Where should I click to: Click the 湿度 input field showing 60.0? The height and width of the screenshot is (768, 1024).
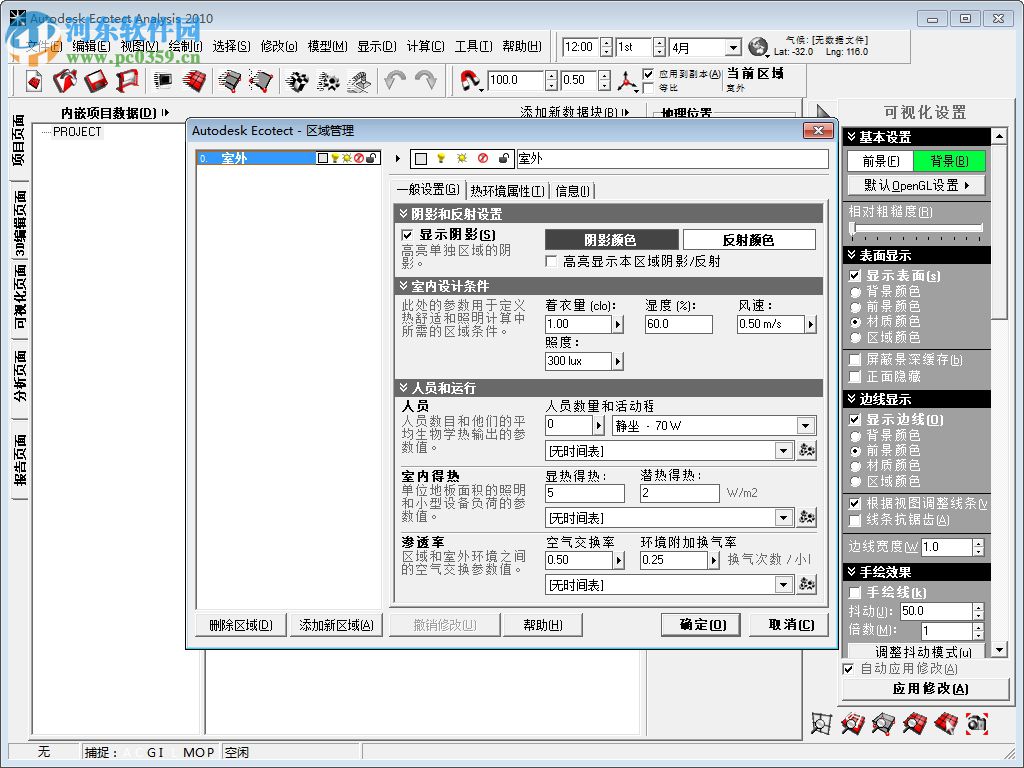coord(677,324)
